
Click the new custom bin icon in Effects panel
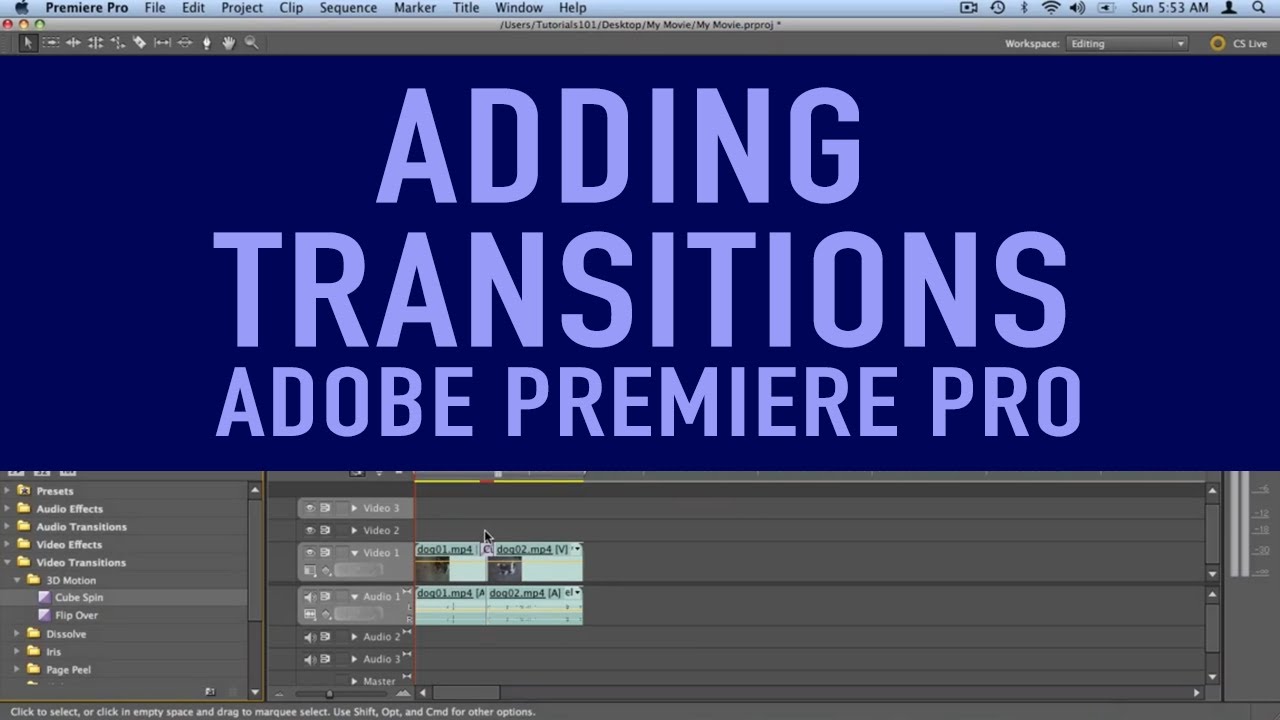[x=210, y=691]
